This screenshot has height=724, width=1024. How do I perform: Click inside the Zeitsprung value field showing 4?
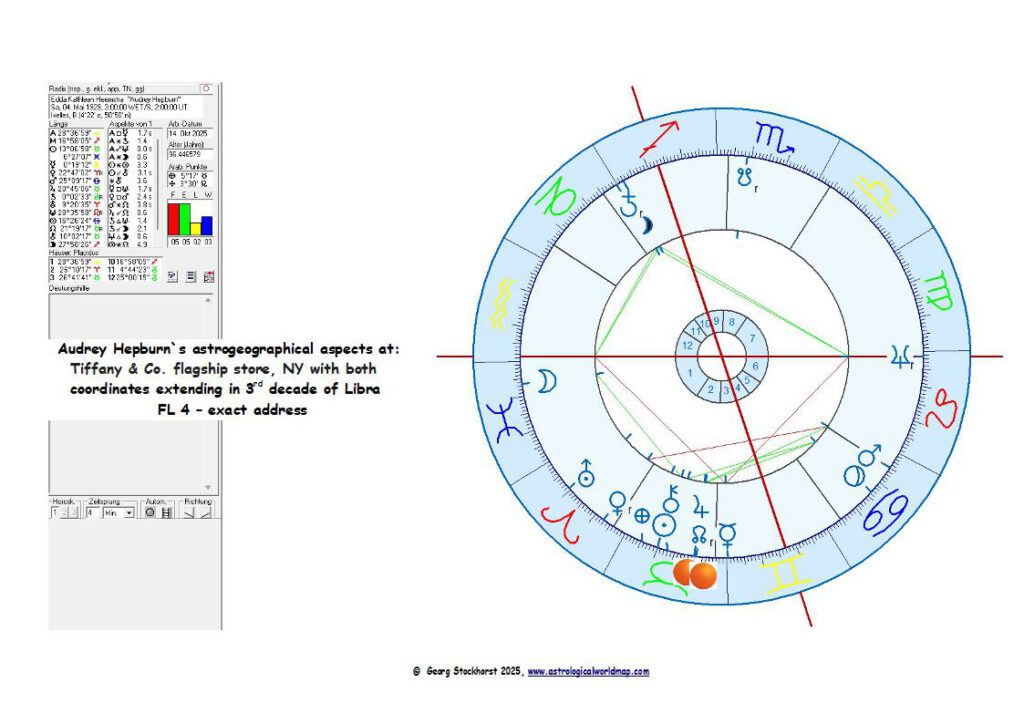(x=89, y=512)
